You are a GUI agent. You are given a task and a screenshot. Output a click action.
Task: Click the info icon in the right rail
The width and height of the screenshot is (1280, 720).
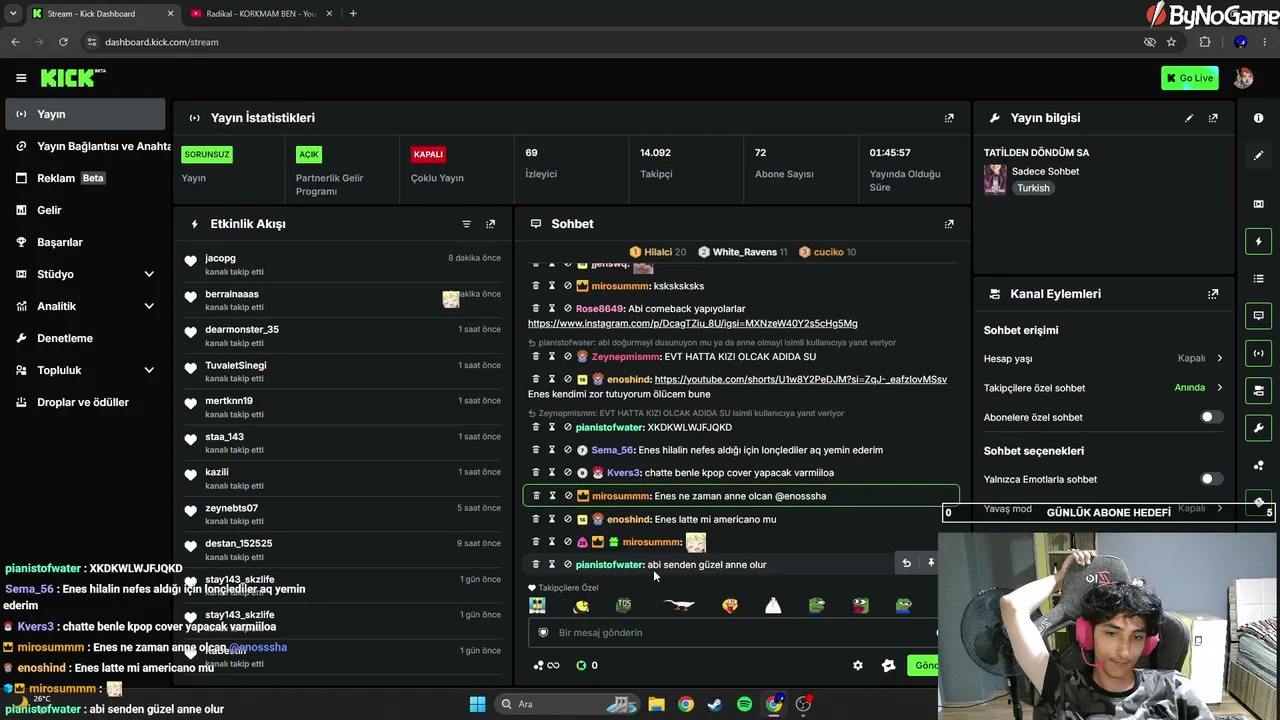(x=1258, y=118)
